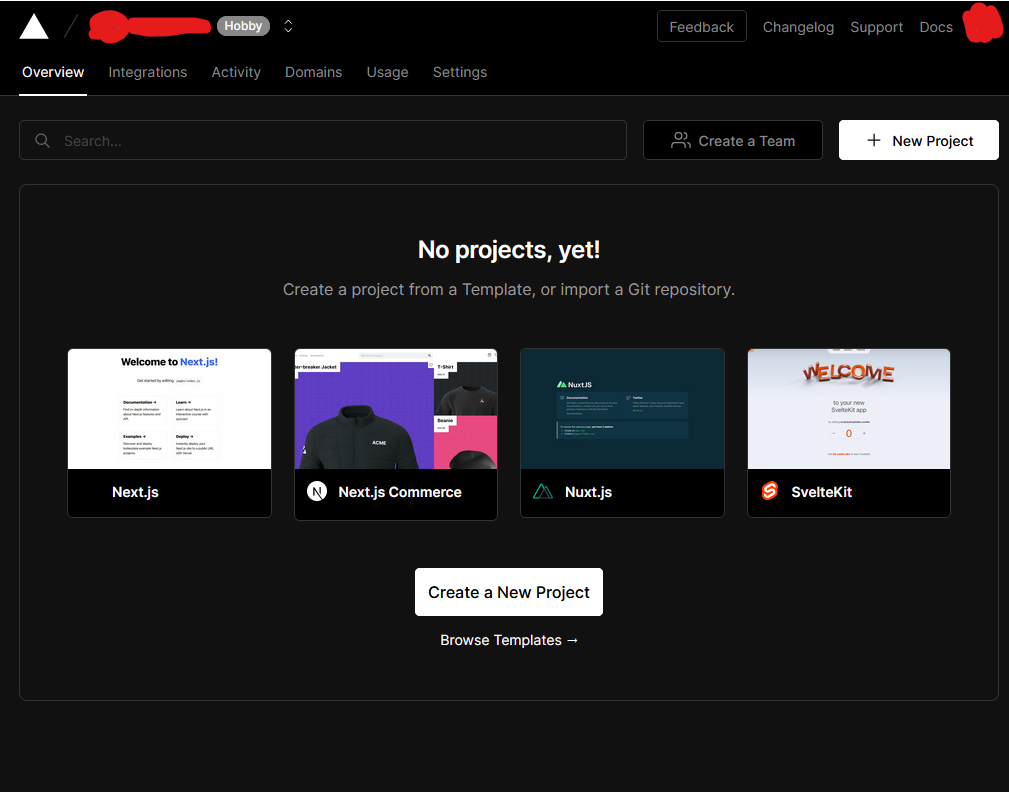Switch to the Integrations tab

coord(147,72)
